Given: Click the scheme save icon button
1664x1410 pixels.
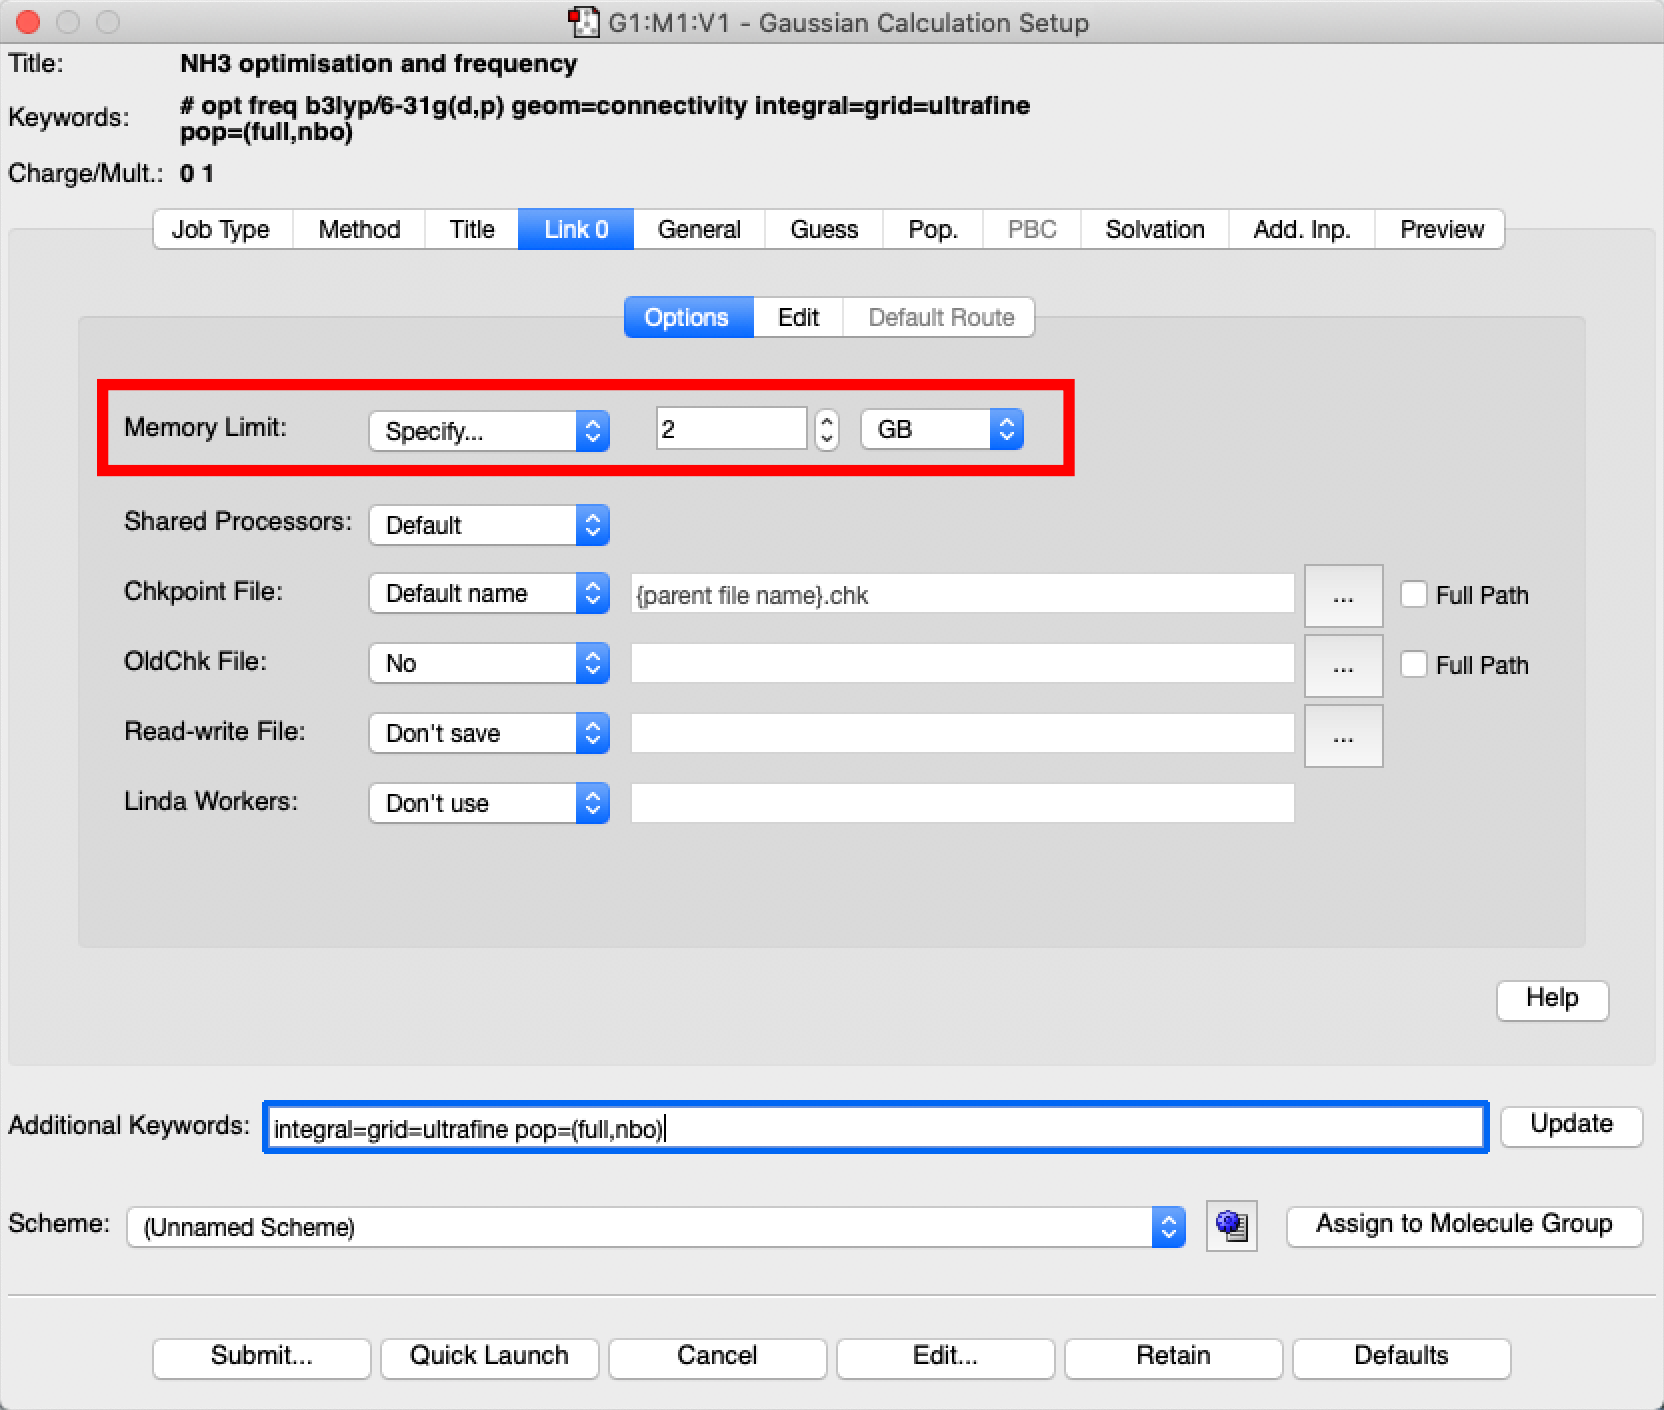Looking at the screenshot, I should pos(1231,1226).
